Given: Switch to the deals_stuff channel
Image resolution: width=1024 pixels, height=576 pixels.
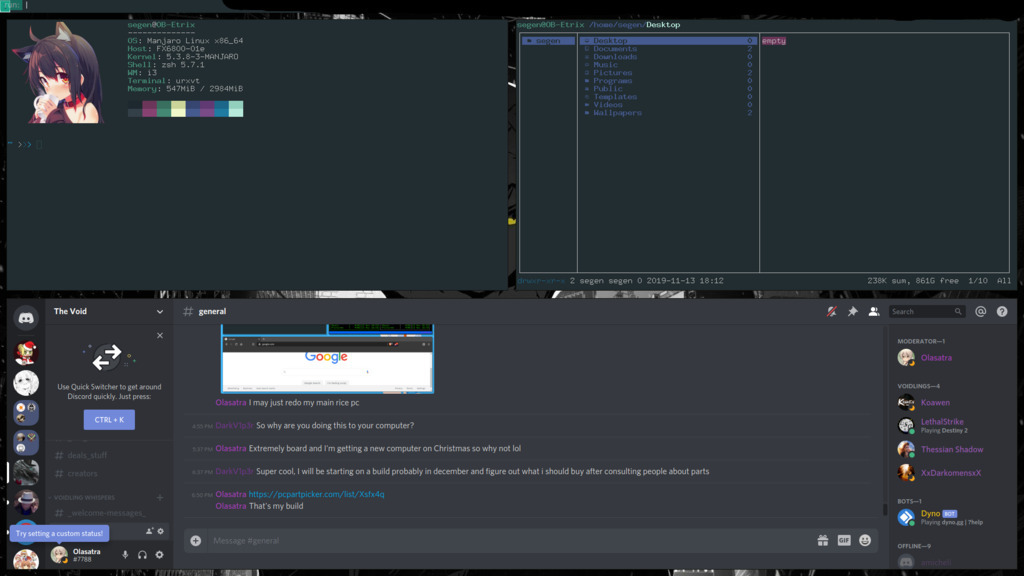Looking at the screenshot, I should tap(87, 455).
